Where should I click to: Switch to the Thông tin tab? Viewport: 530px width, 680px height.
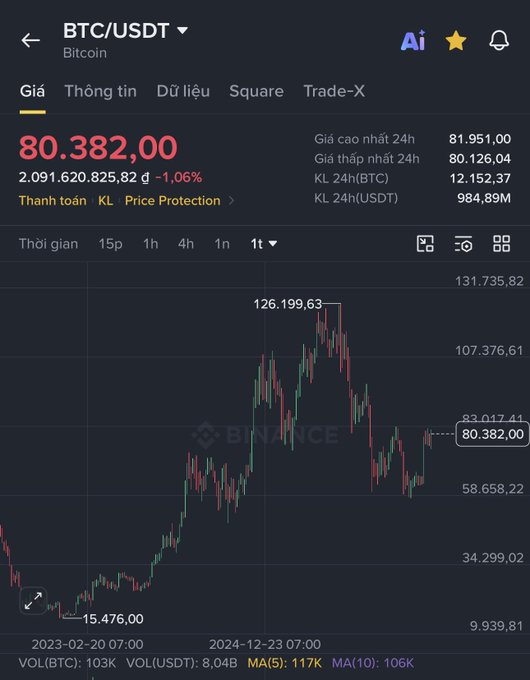(101, 91)
